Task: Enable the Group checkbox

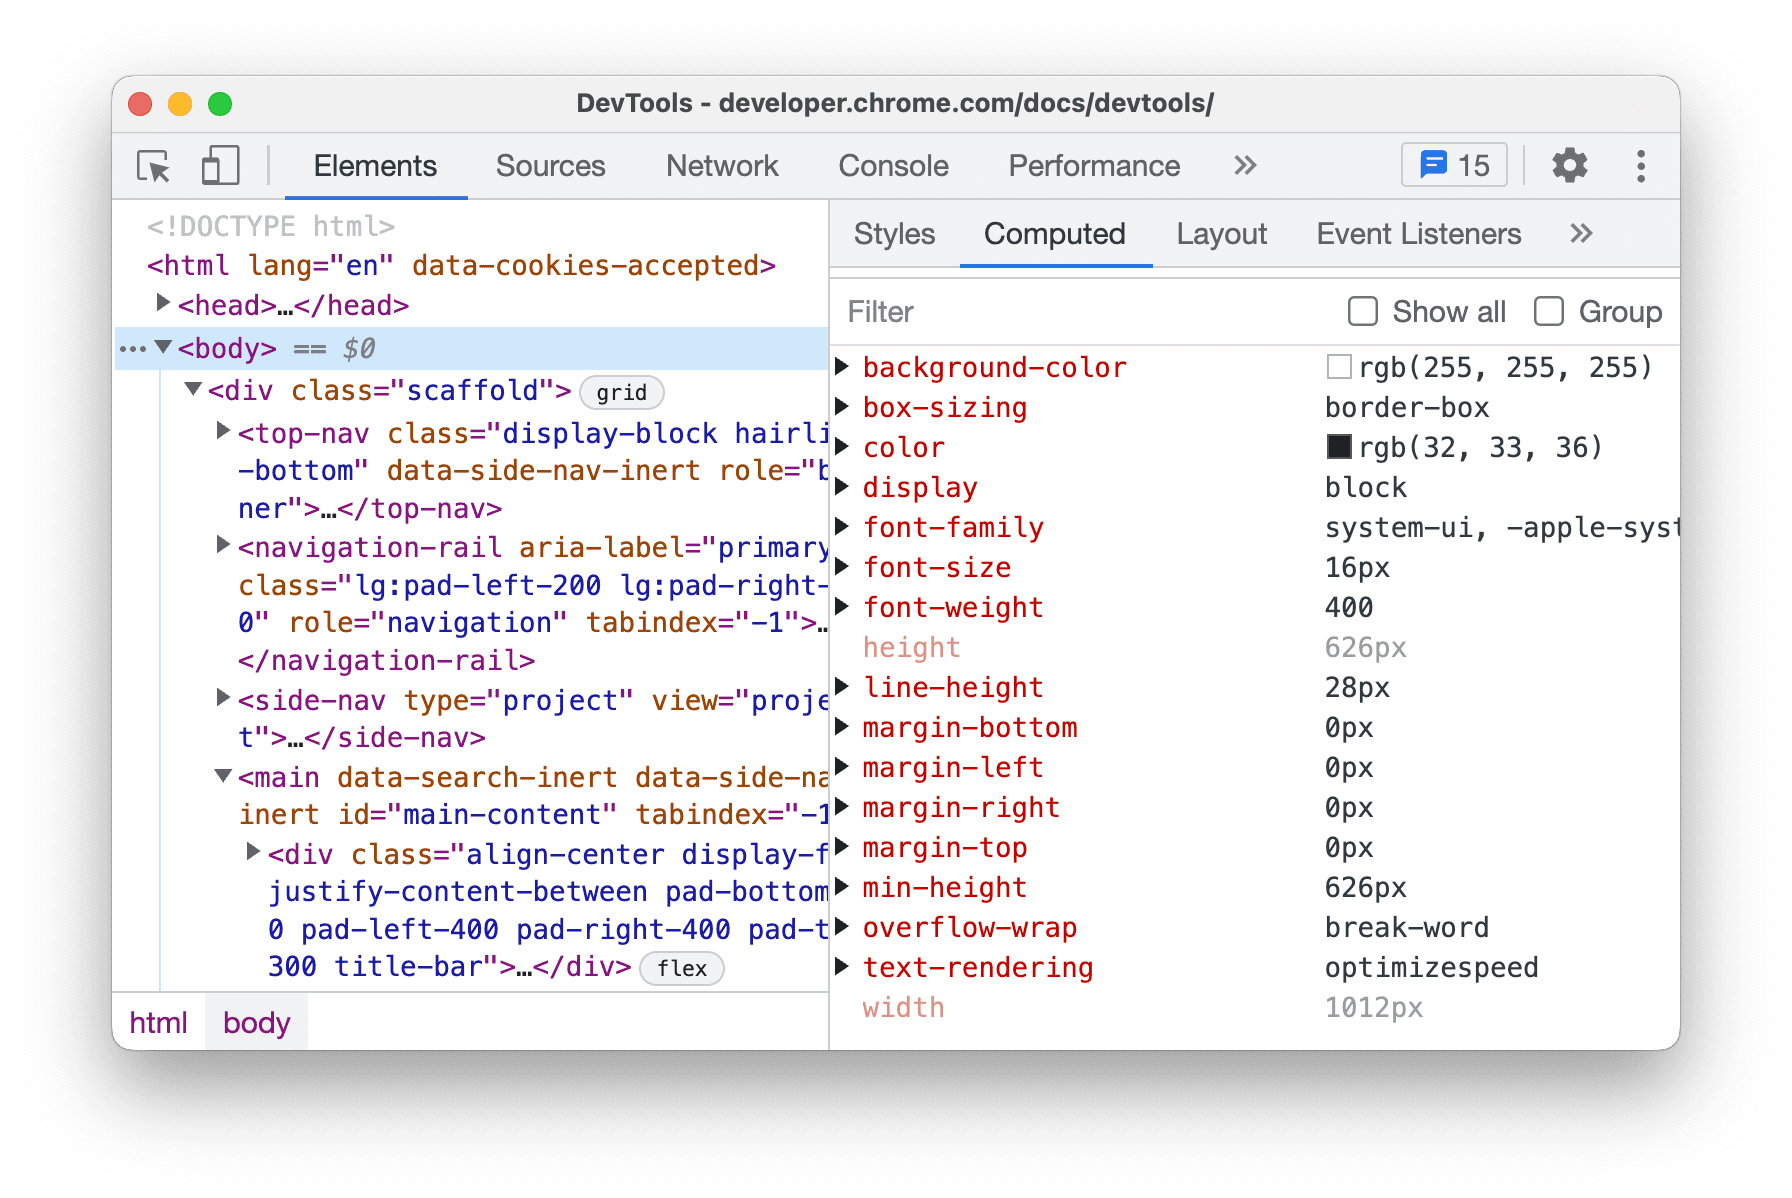Action: click(x=1548, y=312)
